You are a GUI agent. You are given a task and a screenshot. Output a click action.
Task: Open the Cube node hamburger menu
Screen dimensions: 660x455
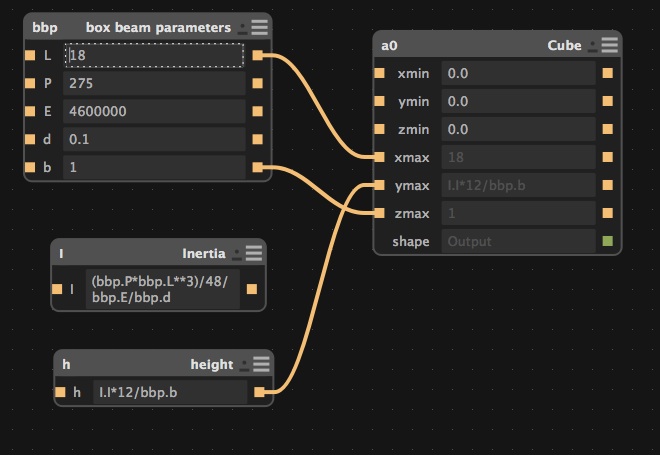610,45
